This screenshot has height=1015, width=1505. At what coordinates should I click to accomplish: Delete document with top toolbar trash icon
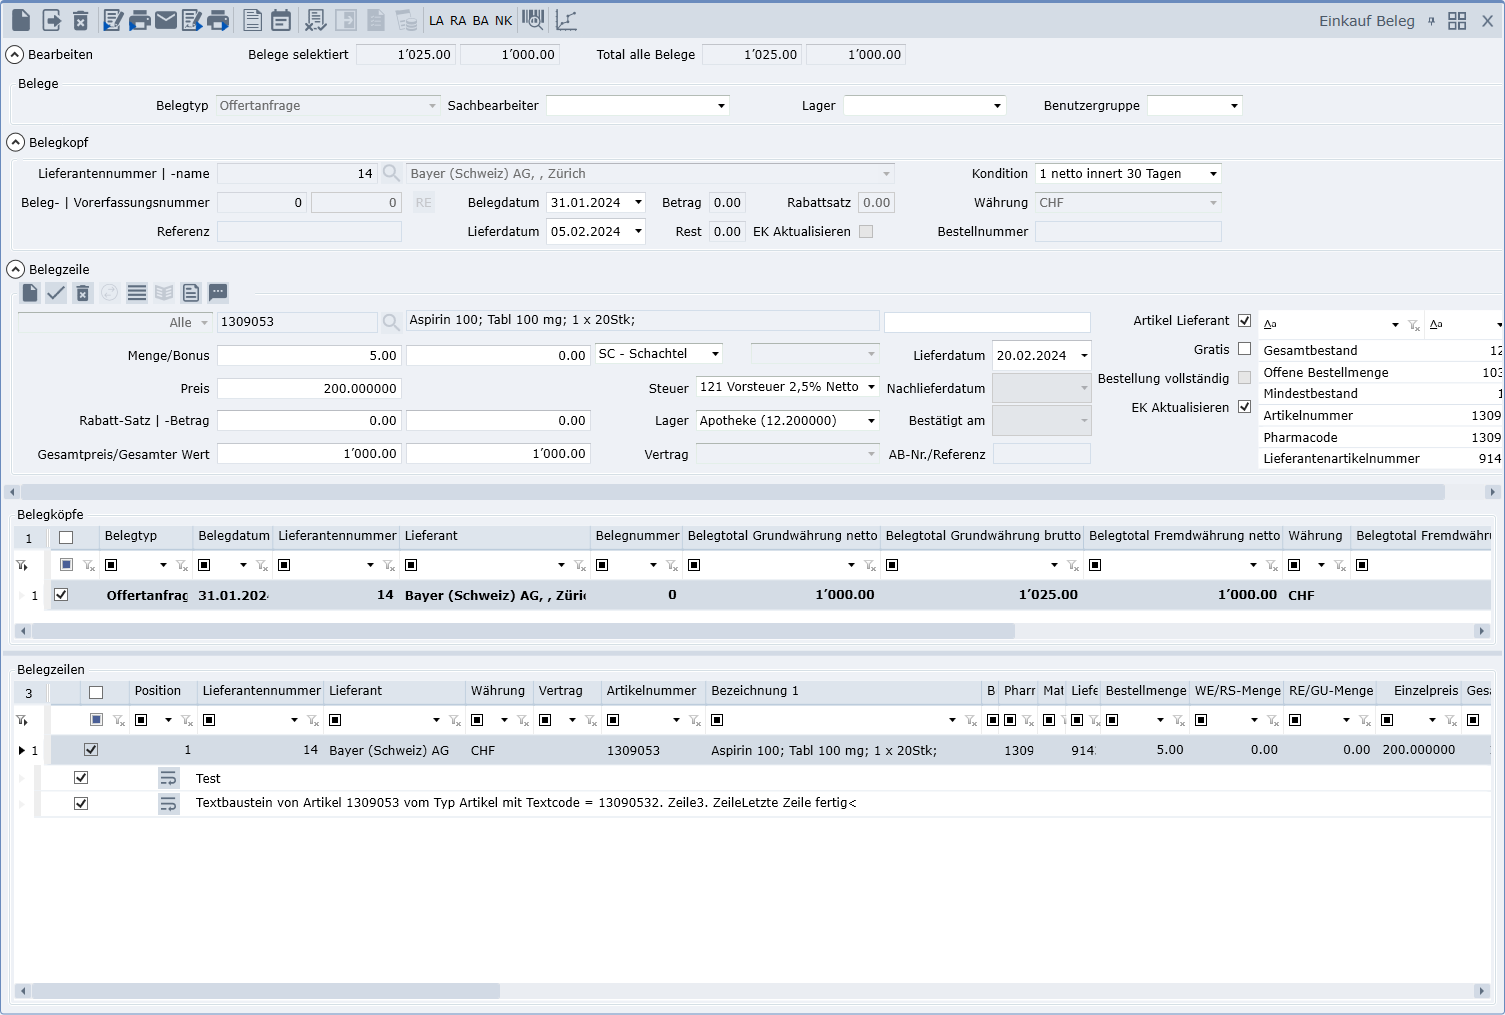point(81,20)
